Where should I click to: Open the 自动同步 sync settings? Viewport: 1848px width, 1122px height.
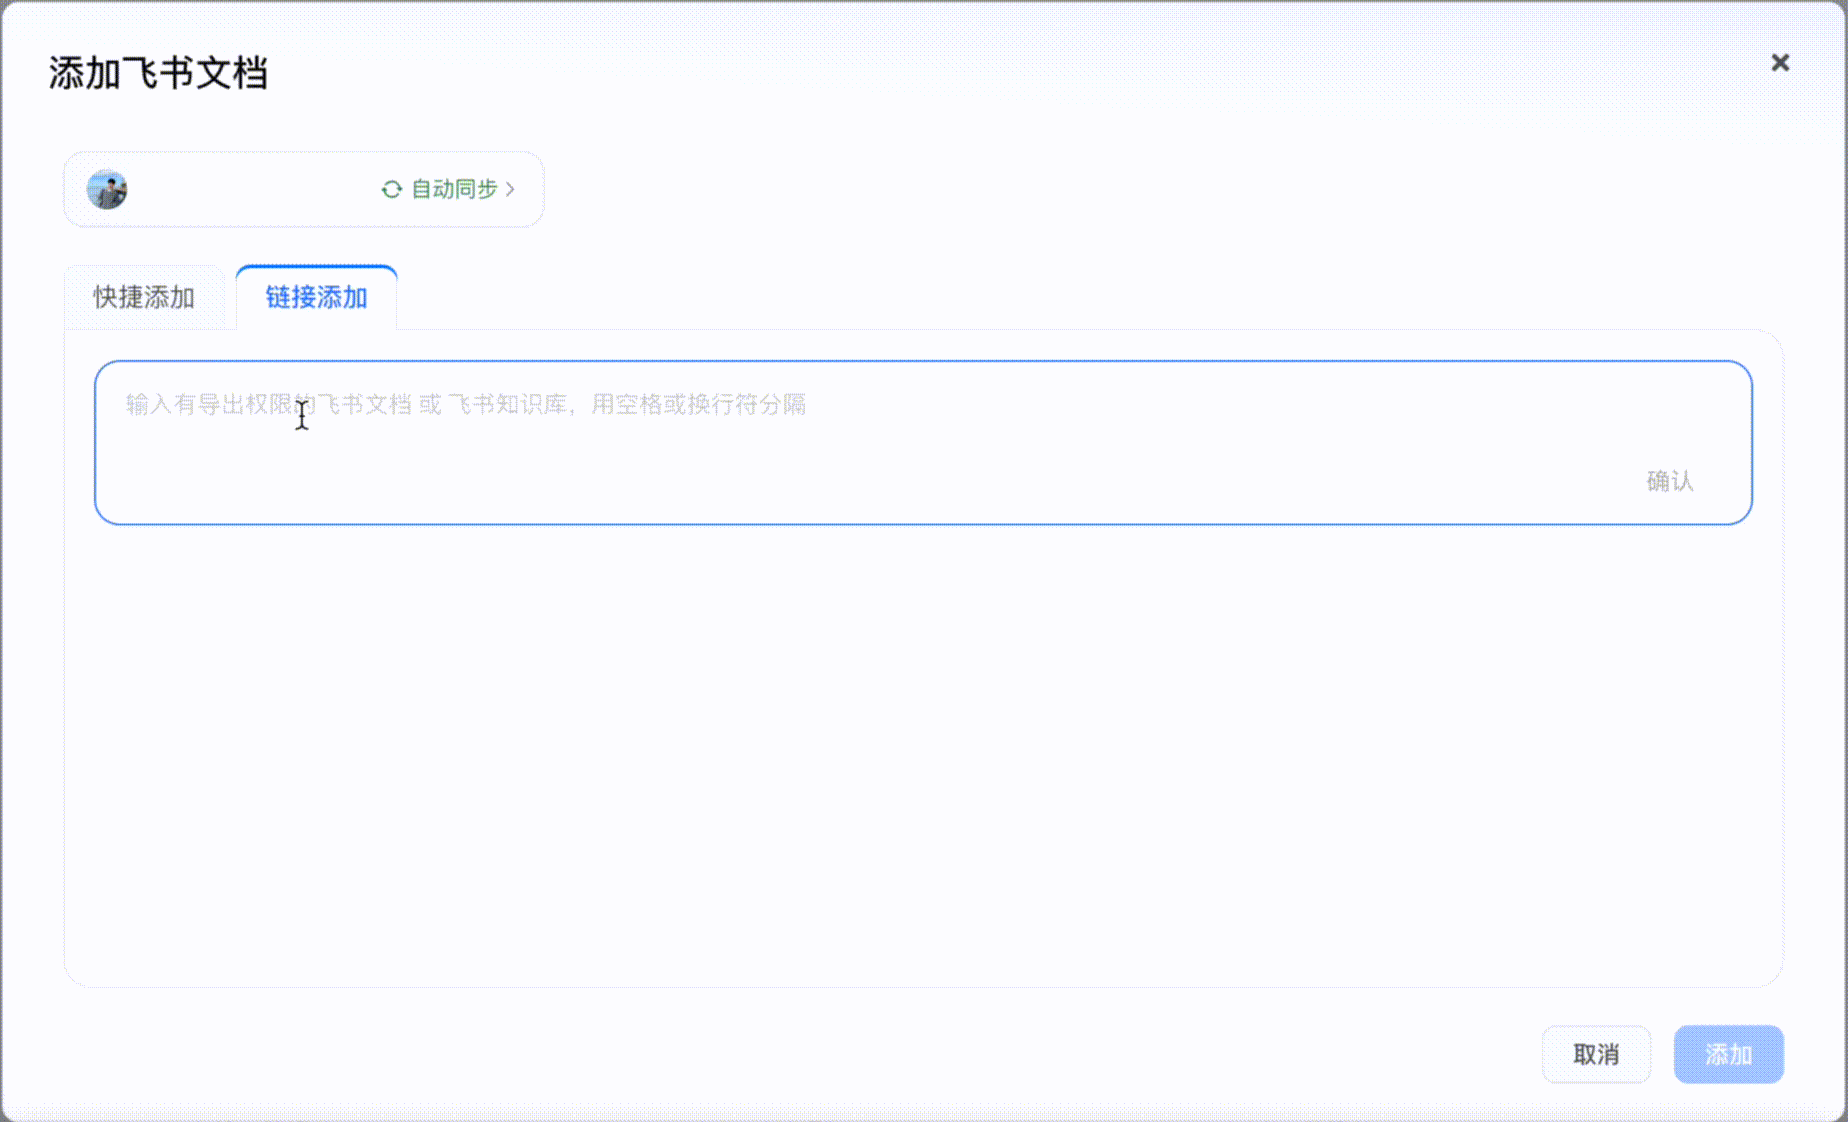coord(449,189)
